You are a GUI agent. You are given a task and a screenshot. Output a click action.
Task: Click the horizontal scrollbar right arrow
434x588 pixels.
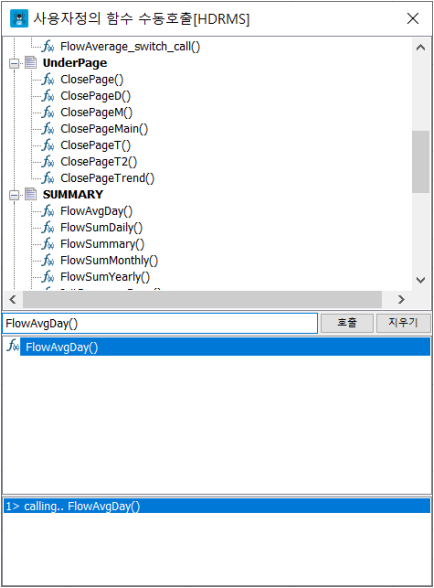click(401, 299)
